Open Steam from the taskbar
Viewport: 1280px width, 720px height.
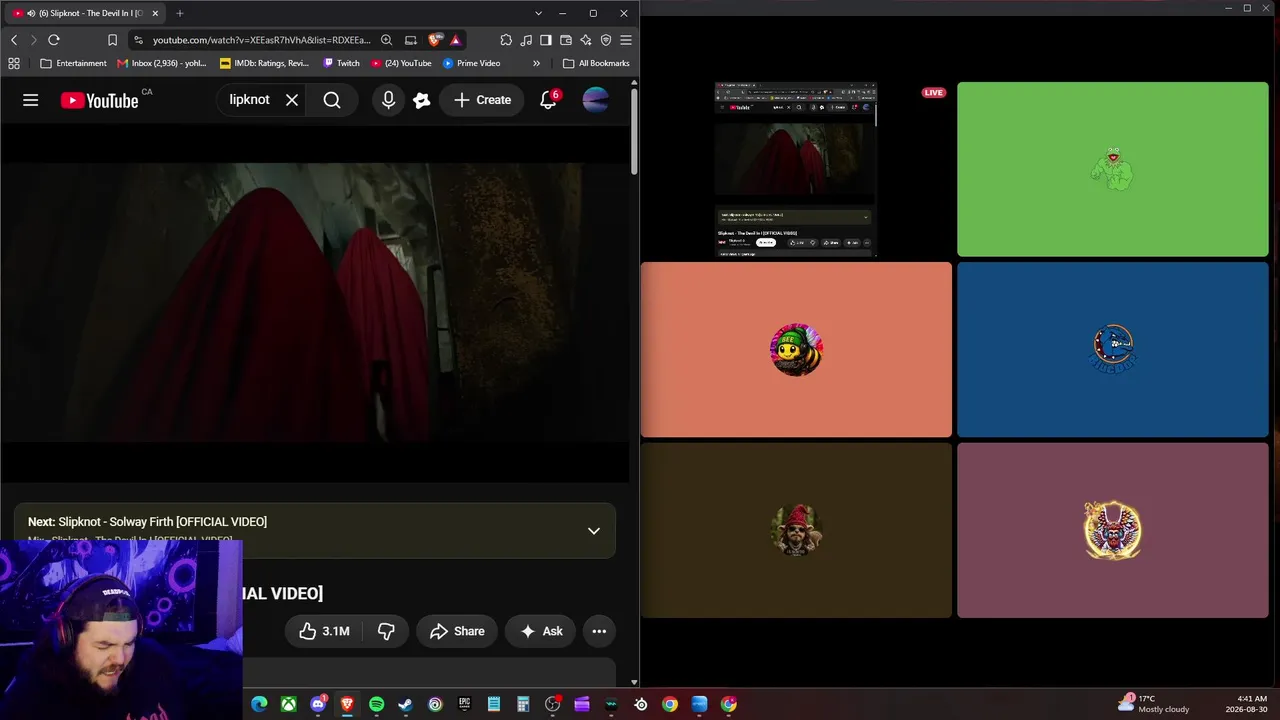click(406, 704)
